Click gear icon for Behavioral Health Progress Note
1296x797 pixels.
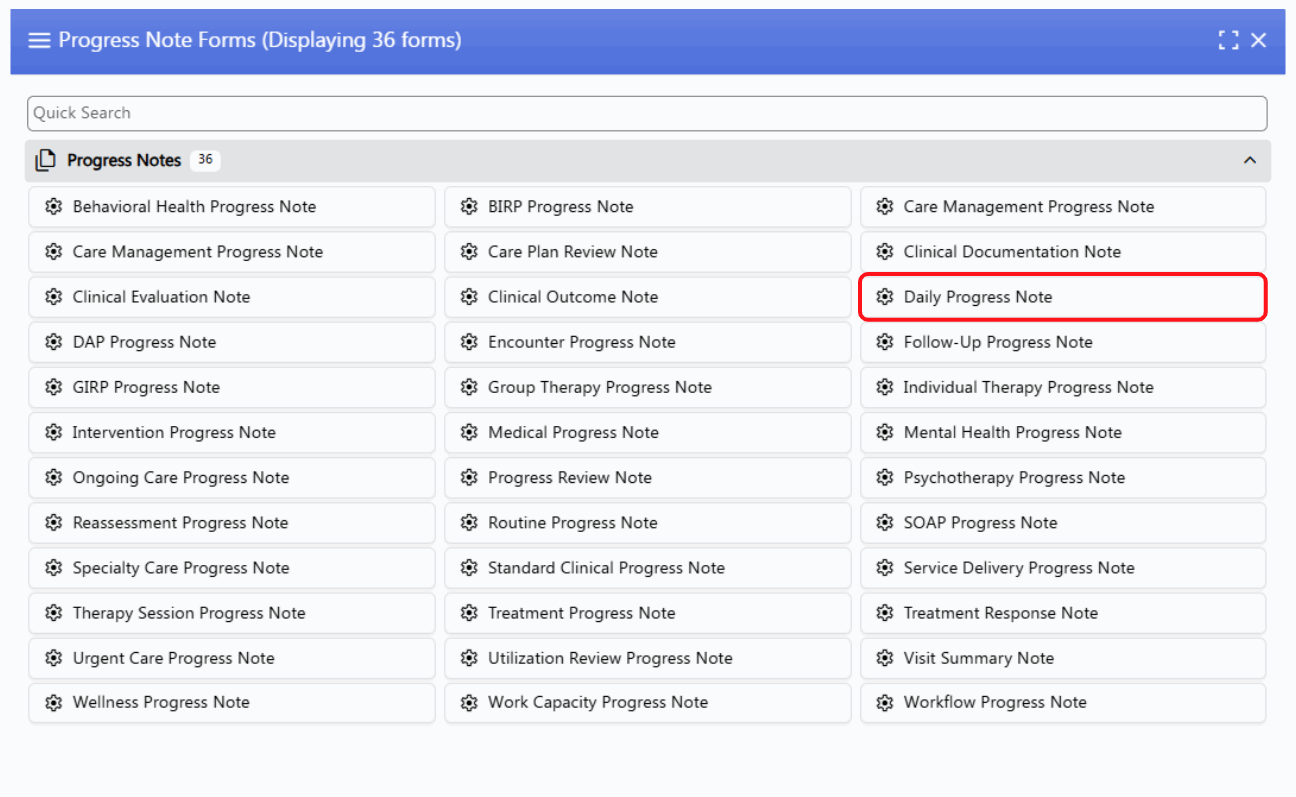coord(54,207)
